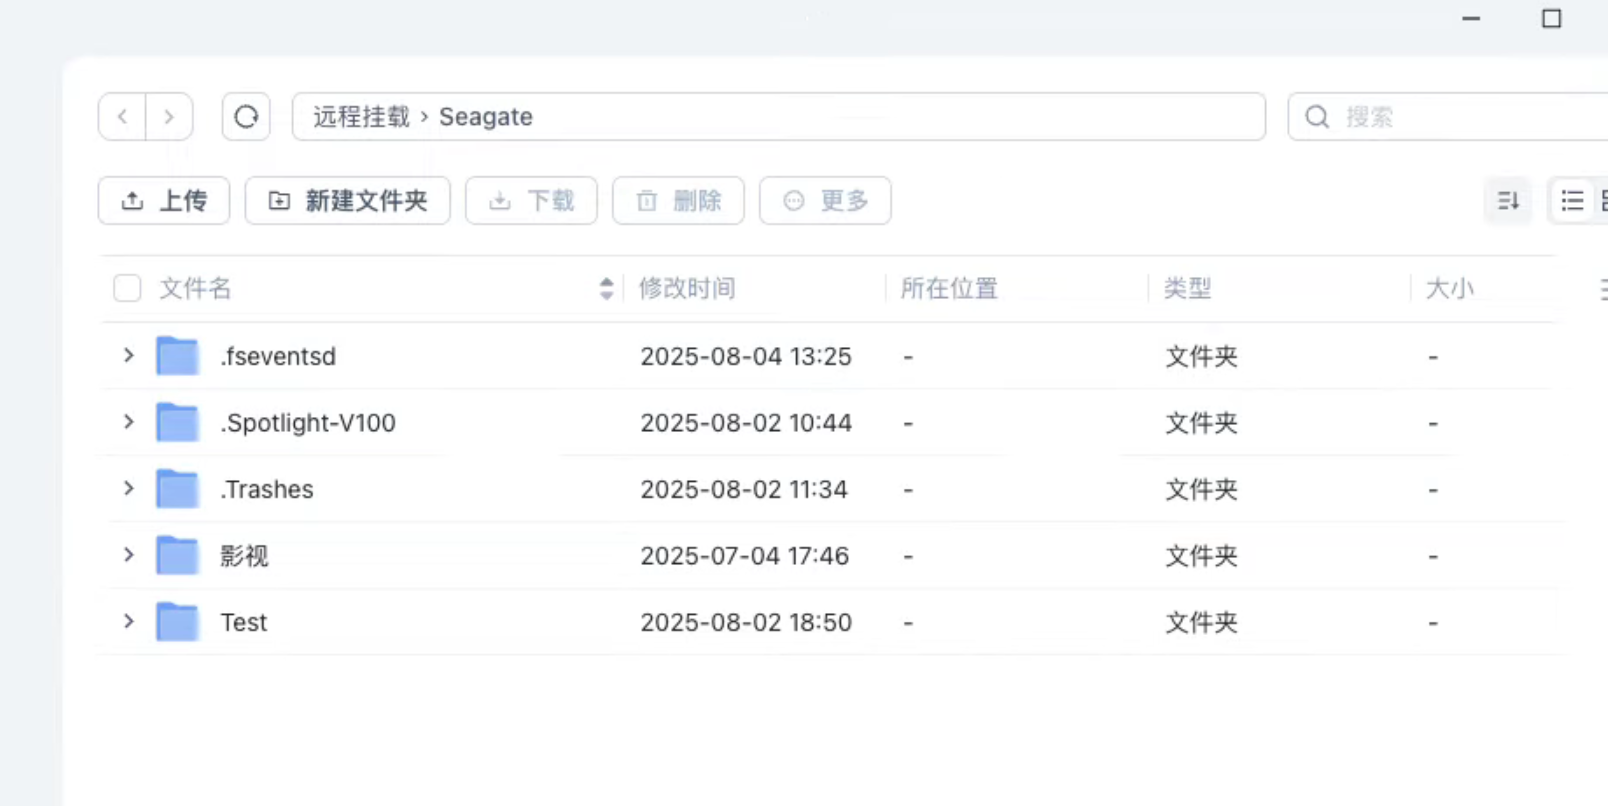1608x806 pixels.
Task: Create a folder with 新建文件夹 button
Action: click(x=347, y=201)
